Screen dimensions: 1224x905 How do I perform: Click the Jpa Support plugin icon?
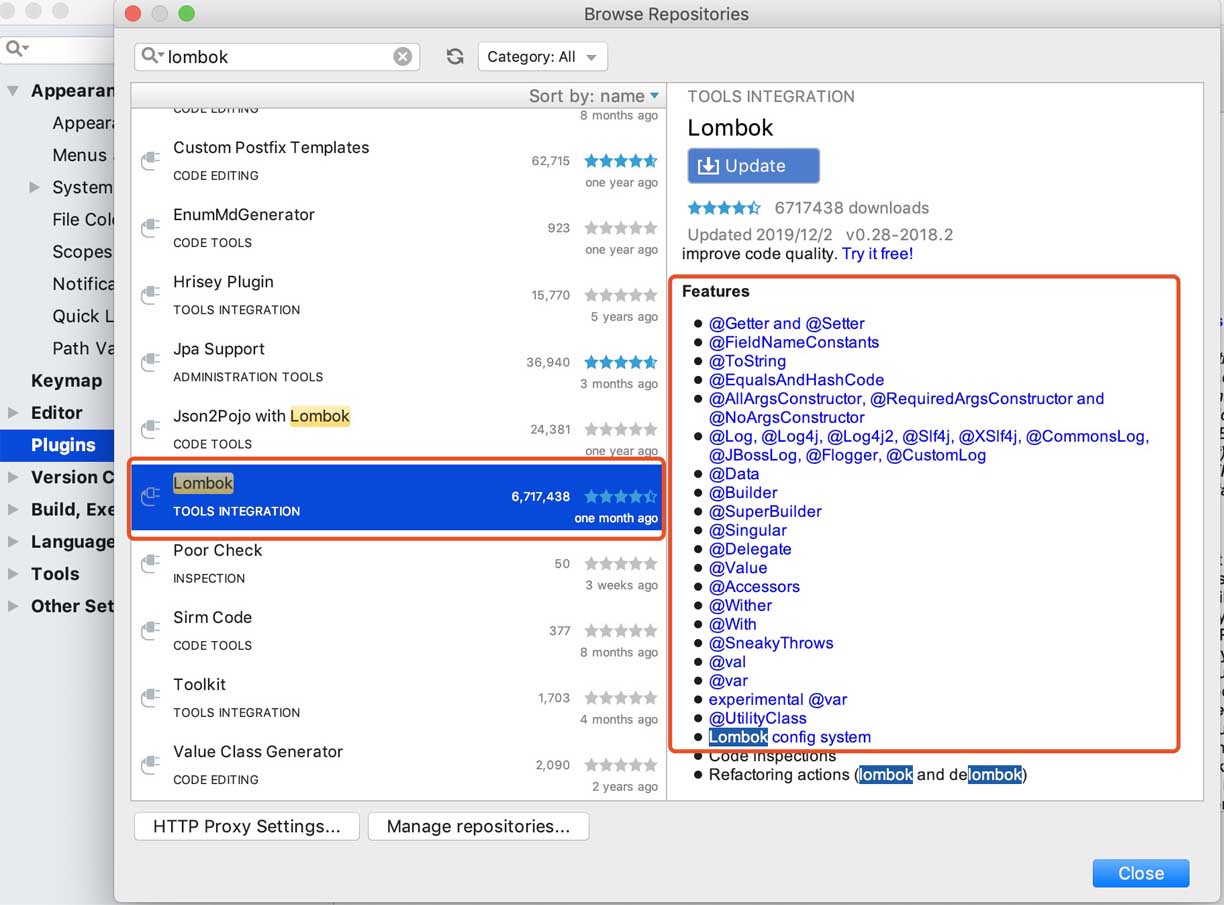click(150, 362)
